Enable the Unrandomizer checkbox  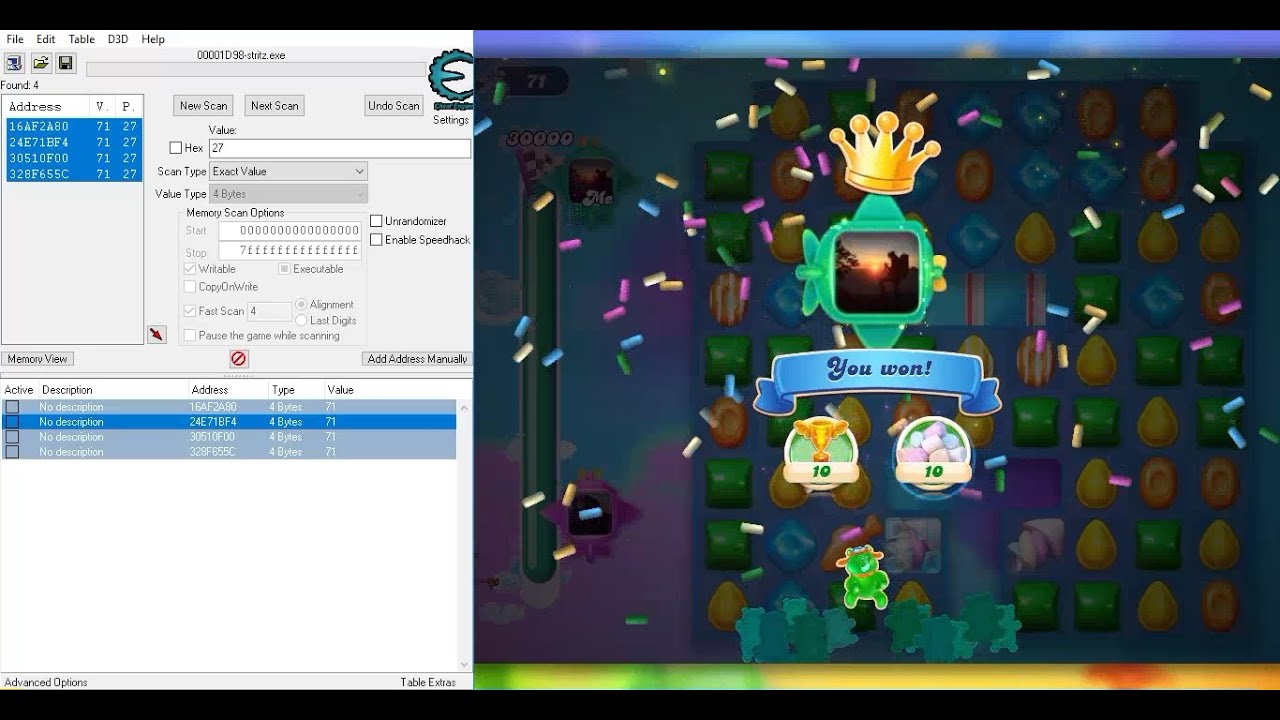coord(376,221)
